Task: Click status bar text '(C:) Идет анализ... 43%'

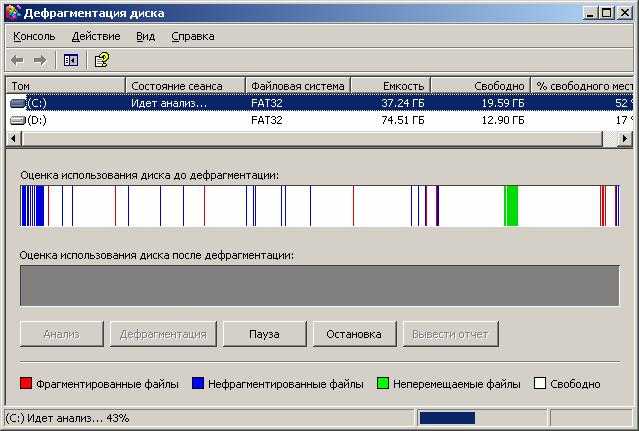Action: [67, 418]
